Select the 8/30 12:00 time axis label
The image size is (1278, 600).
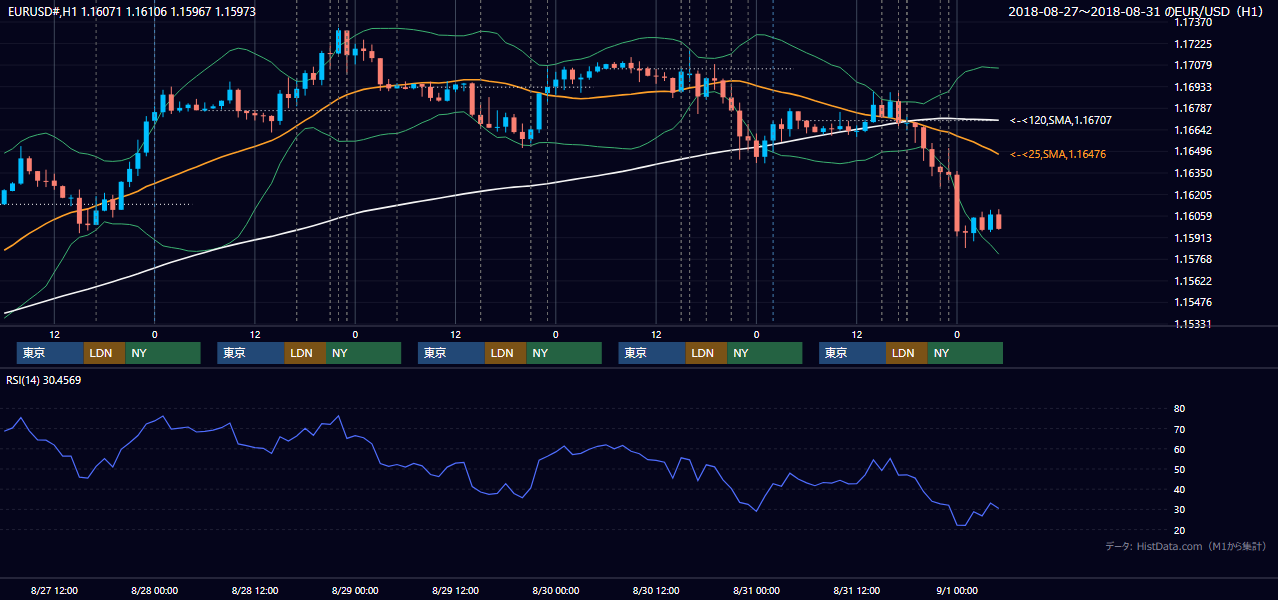coord(656,590)
